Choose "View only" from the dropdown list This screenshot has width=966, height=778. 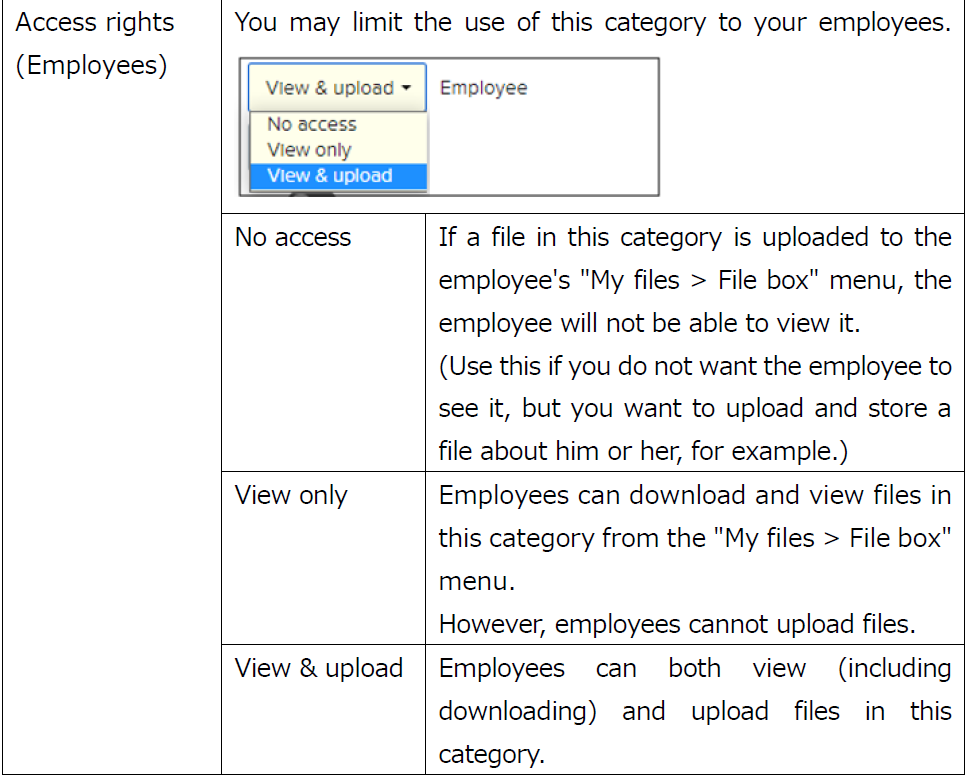click(309, 150)
